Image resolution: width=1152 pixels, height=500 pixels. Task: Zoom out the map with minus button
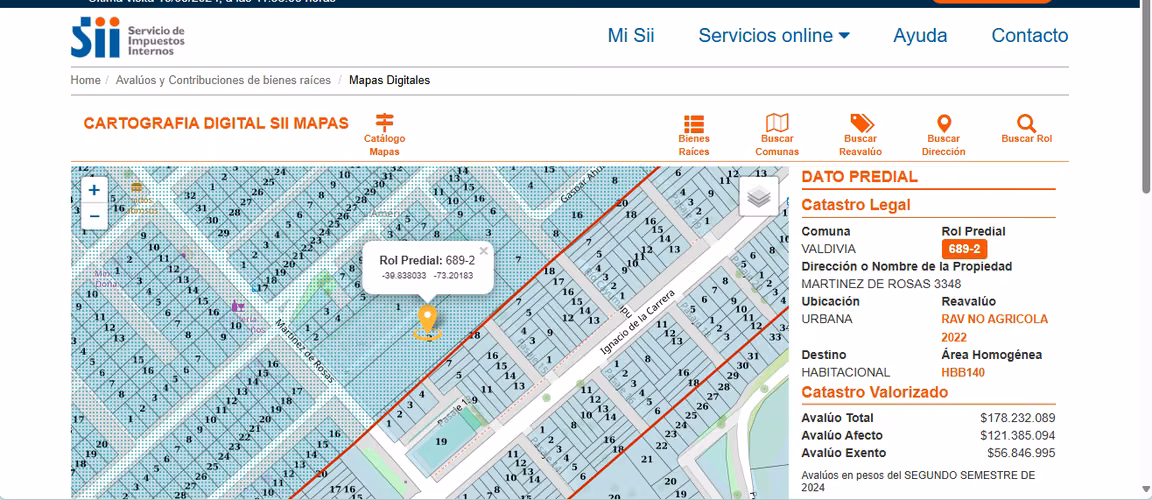94,217
